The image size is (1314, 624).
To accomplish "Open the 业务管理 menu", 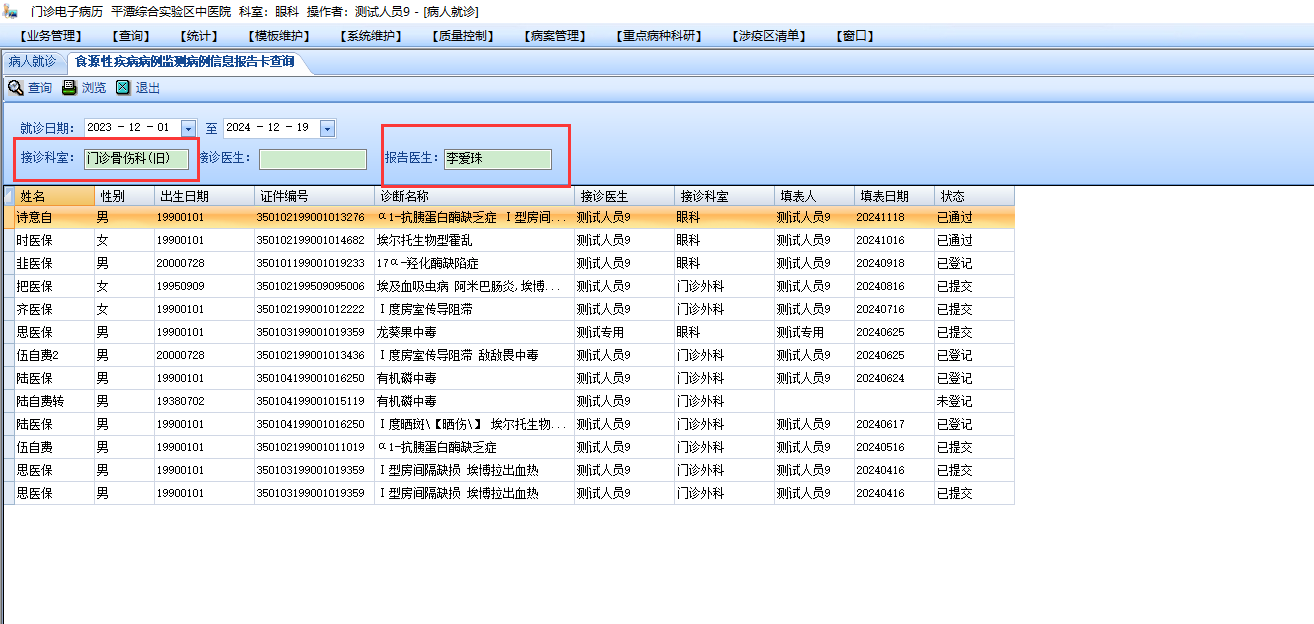I will (x=50, y=36).
